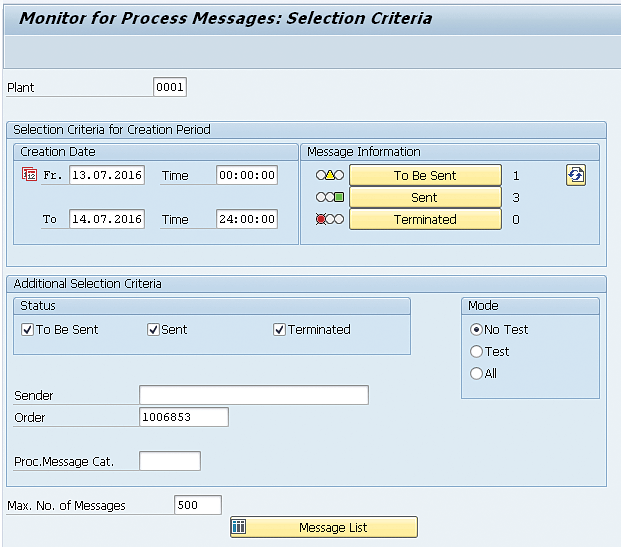Click the refresh message information icon

(x=575, y=175)
